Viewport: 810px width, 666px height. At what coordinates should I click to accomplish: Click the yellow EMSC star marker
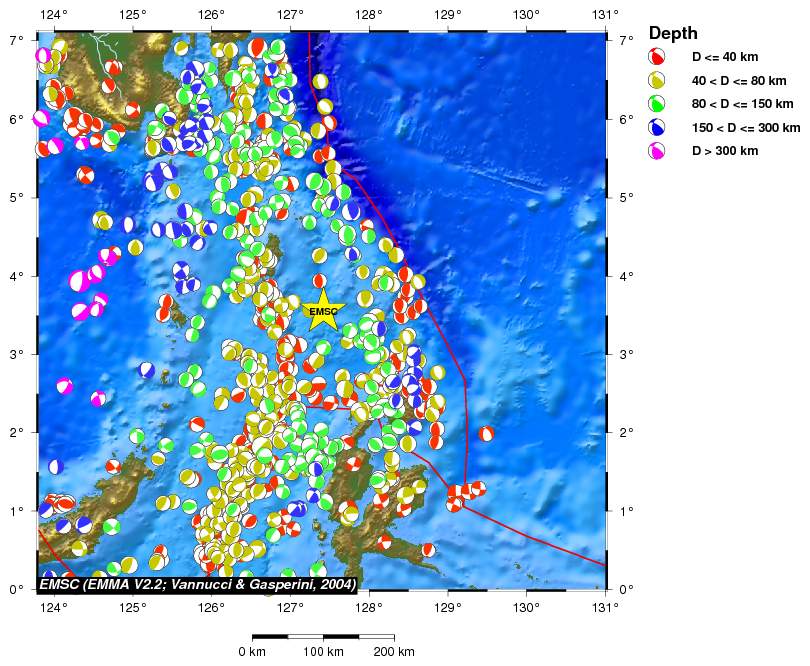(323, 310)
